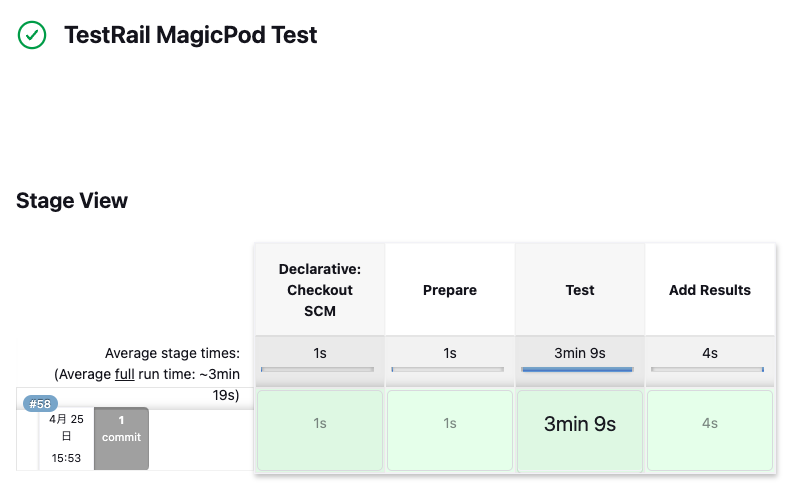
Task: Click the Test average time progress bar
Action: [577, 370]
